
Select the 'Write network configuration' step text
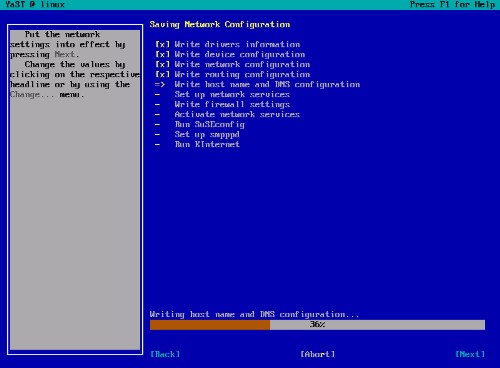point(242,64)
